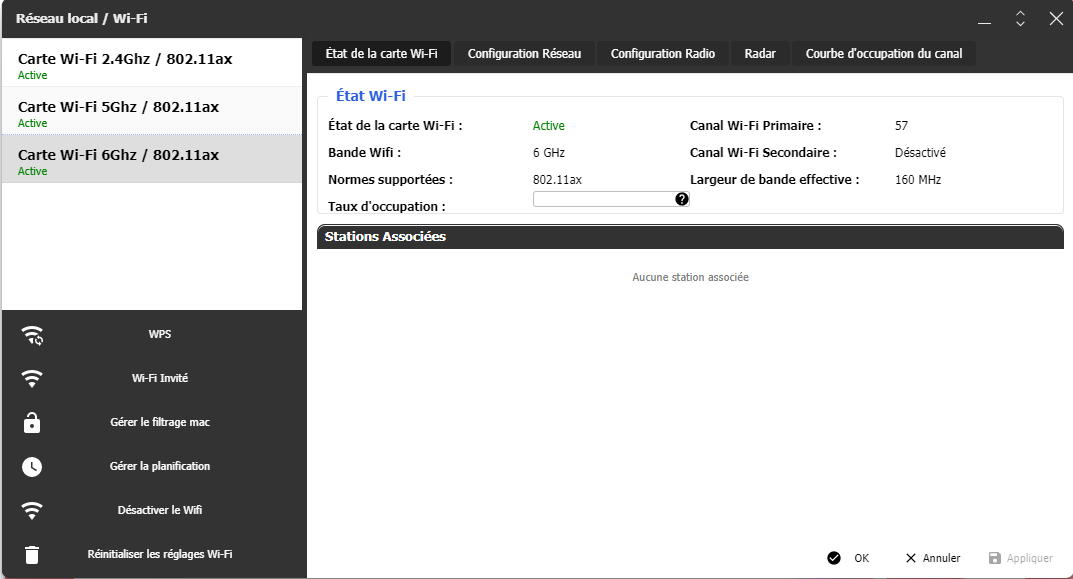
Task: Click the floppy disk icon next to Appliquer
Action: click(x=995, y=558)
